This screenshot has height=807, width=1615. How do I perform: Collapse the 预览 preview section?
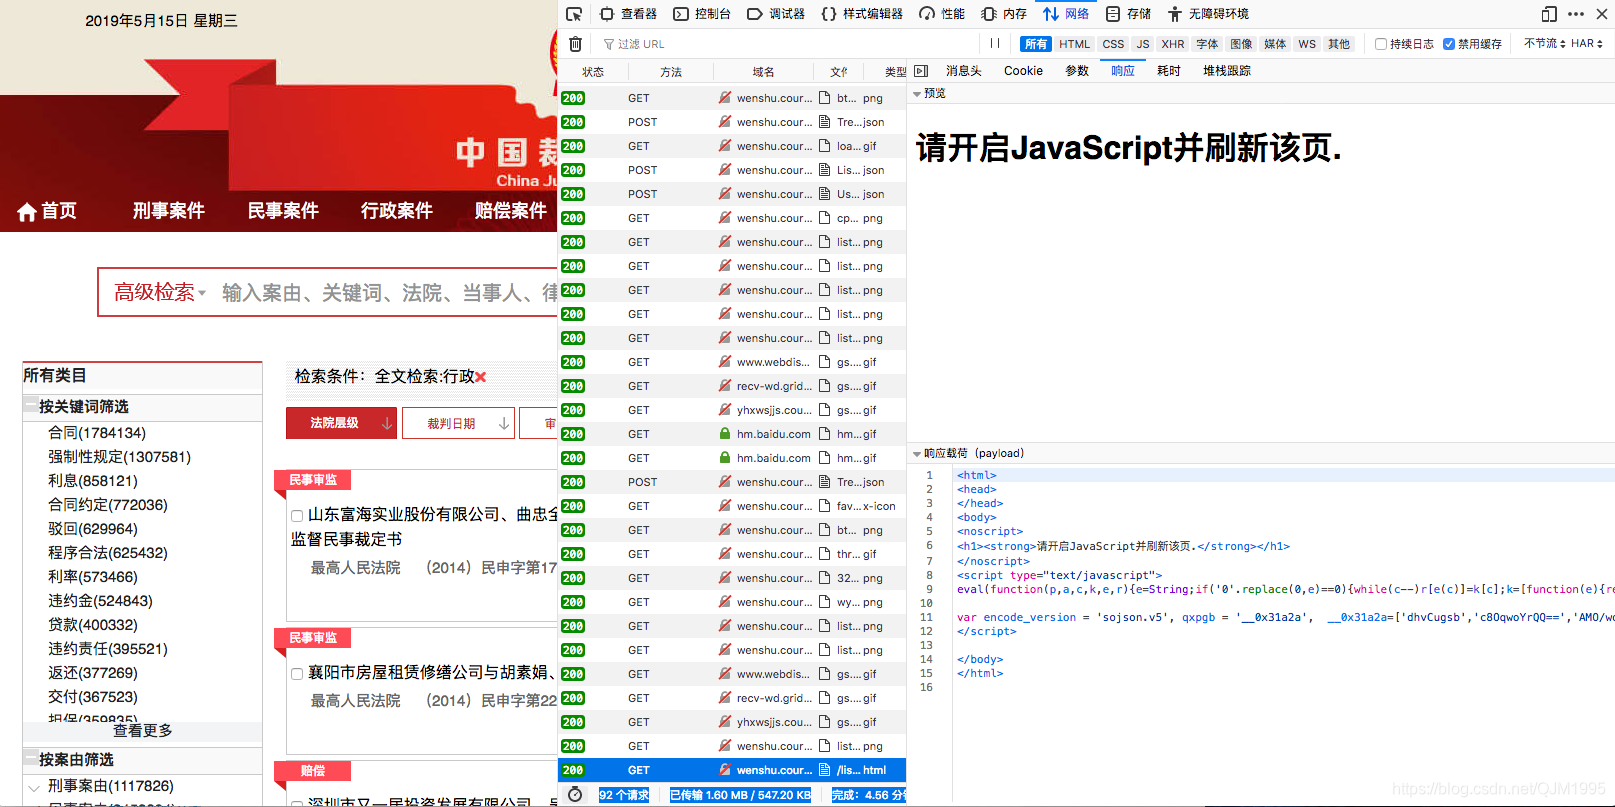tap(917, 94)
